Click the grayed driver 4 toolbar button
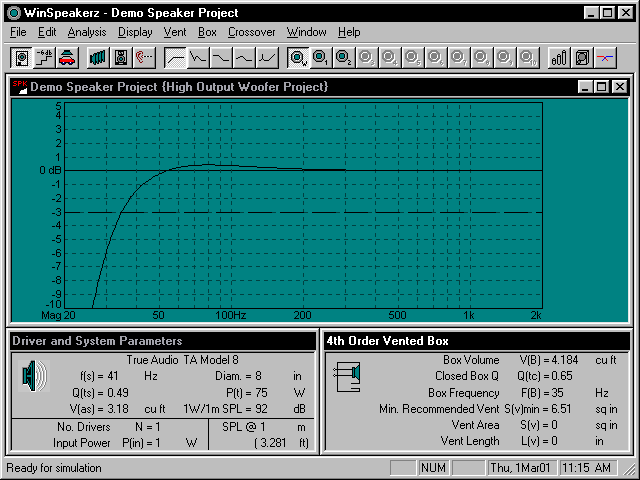 point(389,58)
